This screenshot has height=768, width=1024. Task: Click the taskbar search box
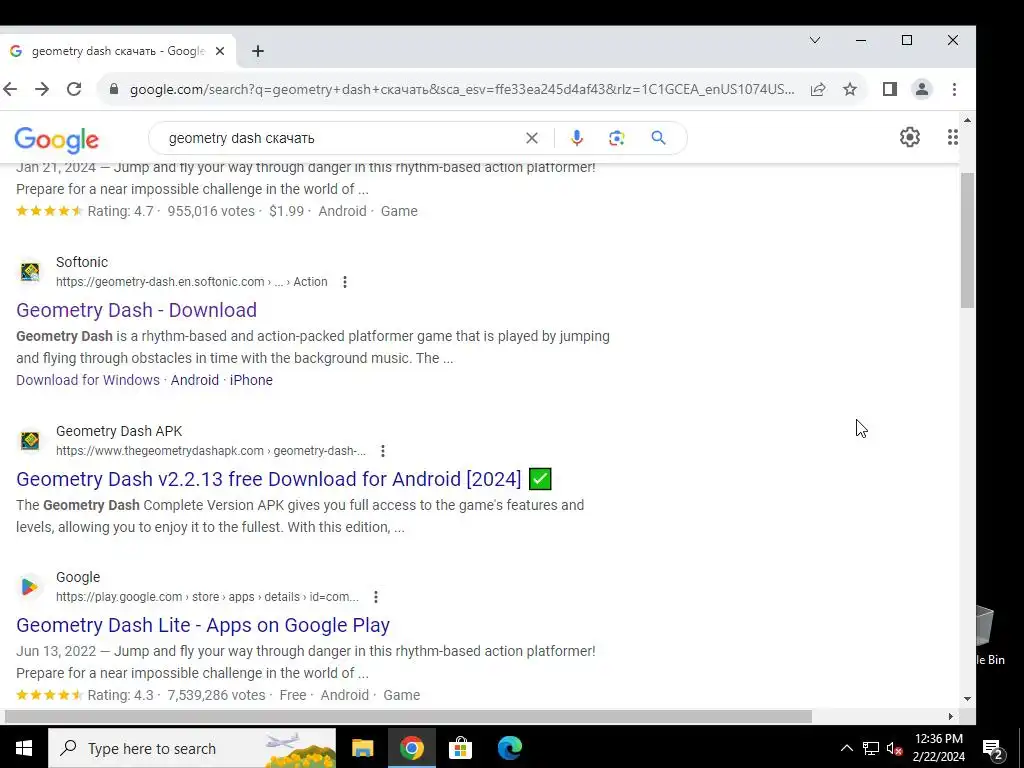(x=192, y=748)
